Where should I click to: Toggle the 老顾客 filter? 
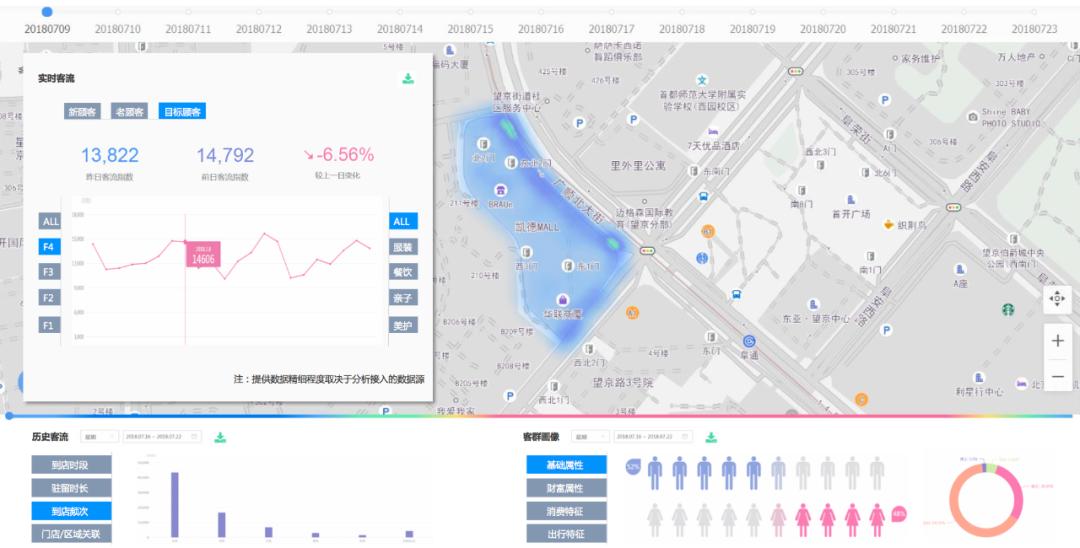129,112
